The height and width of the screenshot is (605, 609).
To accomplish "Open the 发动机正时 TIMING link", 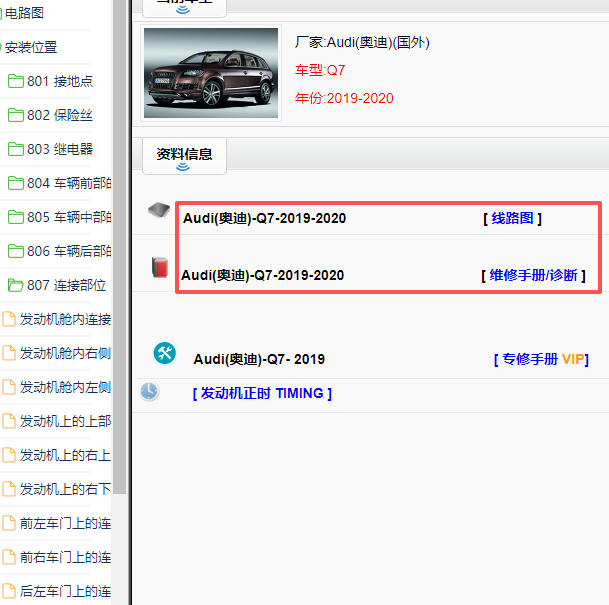I will point(262,393).
